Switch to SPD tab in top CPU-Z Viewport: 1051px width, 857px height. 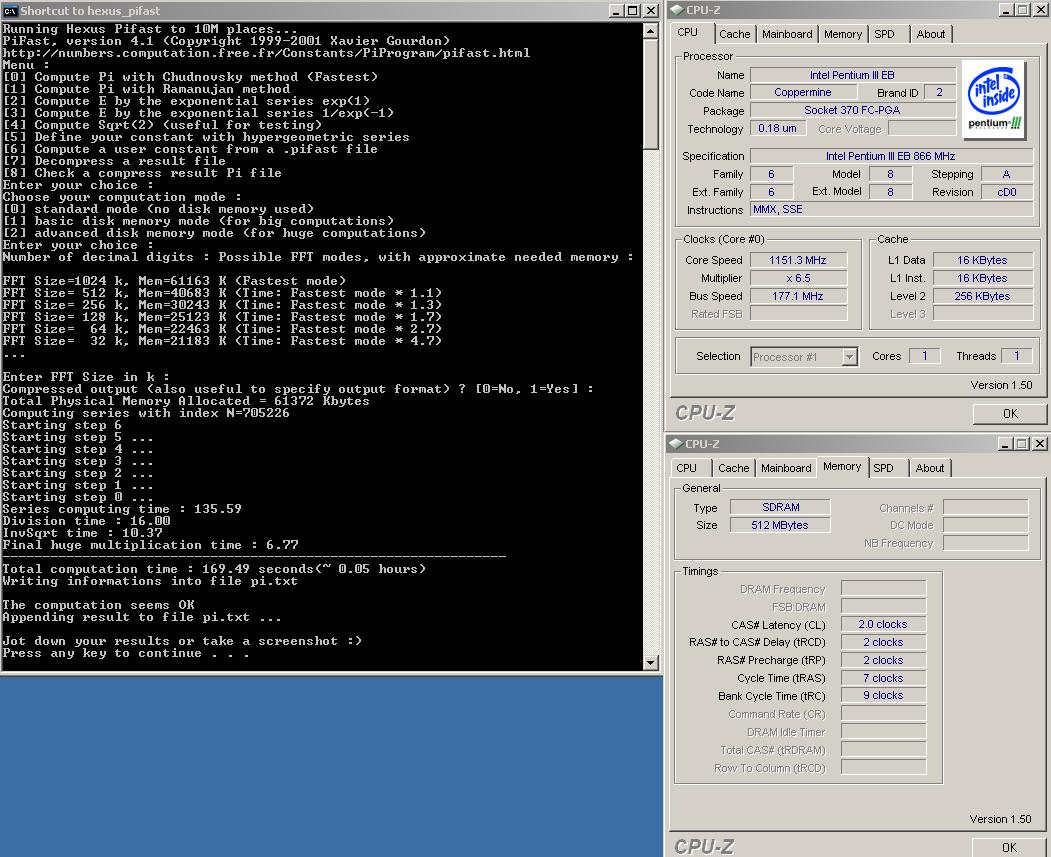coord(884,34)
